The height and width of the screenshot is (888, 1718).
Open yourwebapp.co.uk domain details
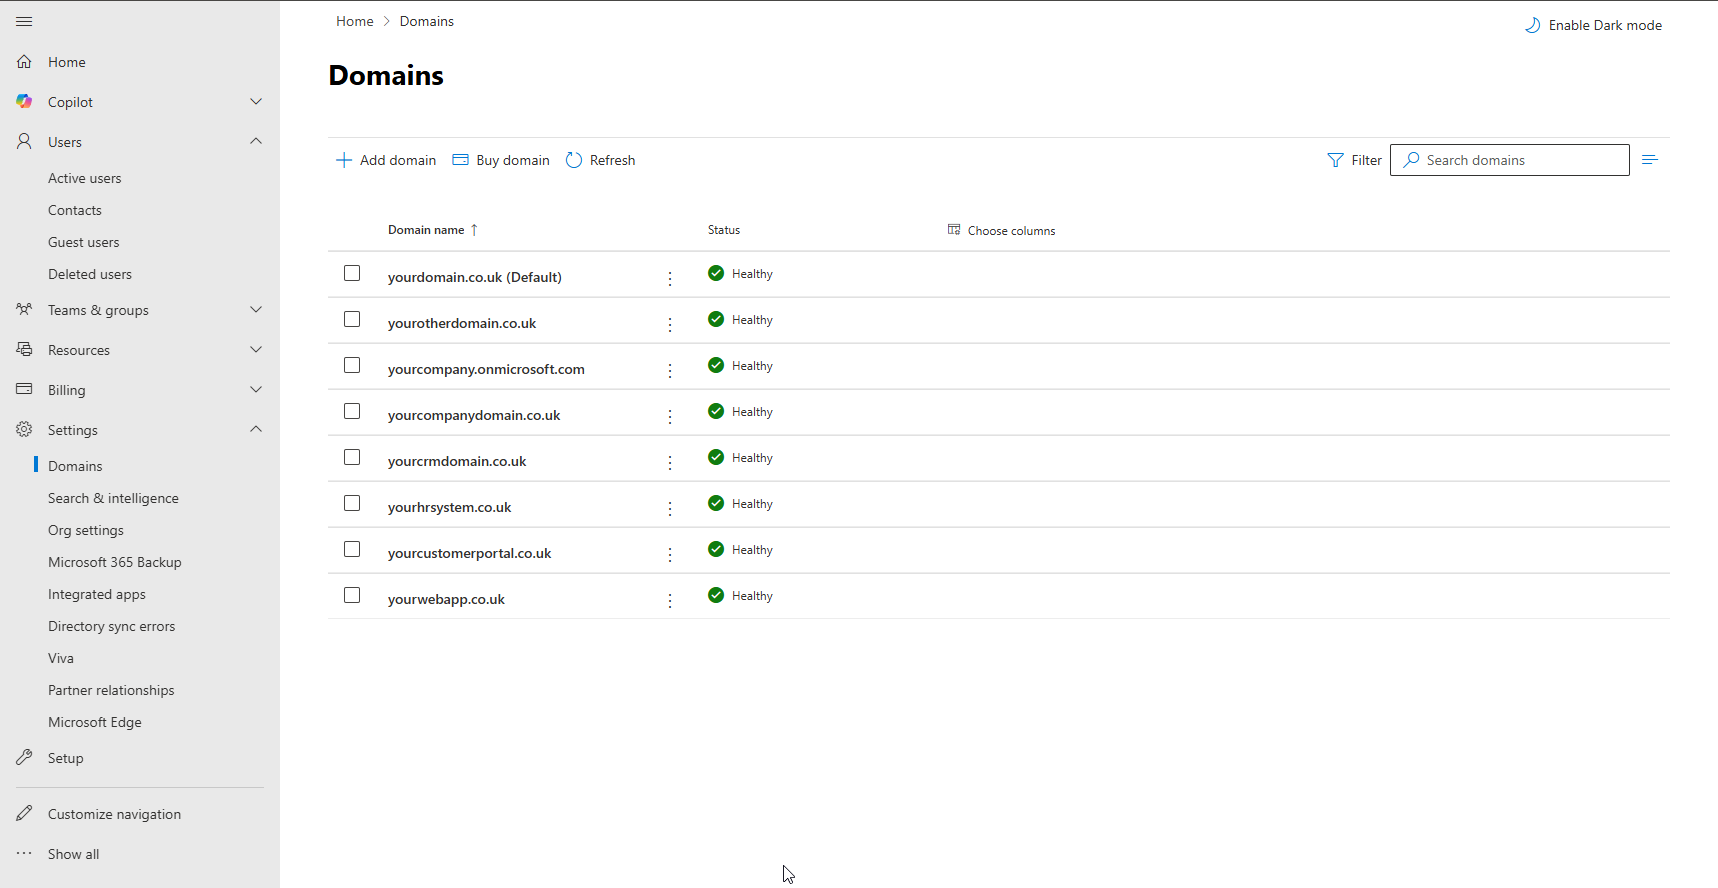click(446, 599)
